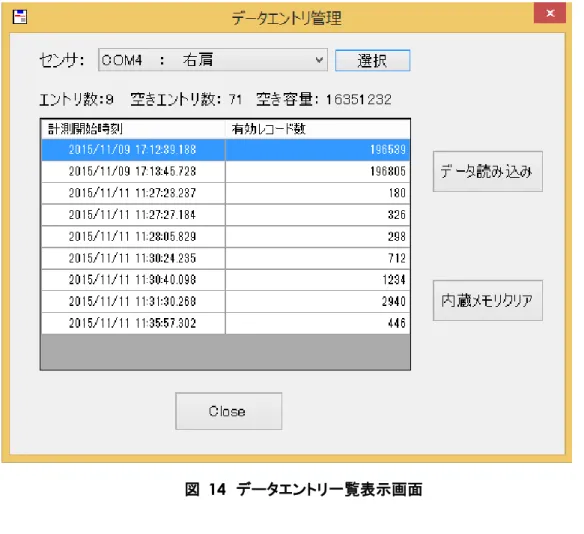
Task: Click the record count cell 298
Action: pos(318,237)
